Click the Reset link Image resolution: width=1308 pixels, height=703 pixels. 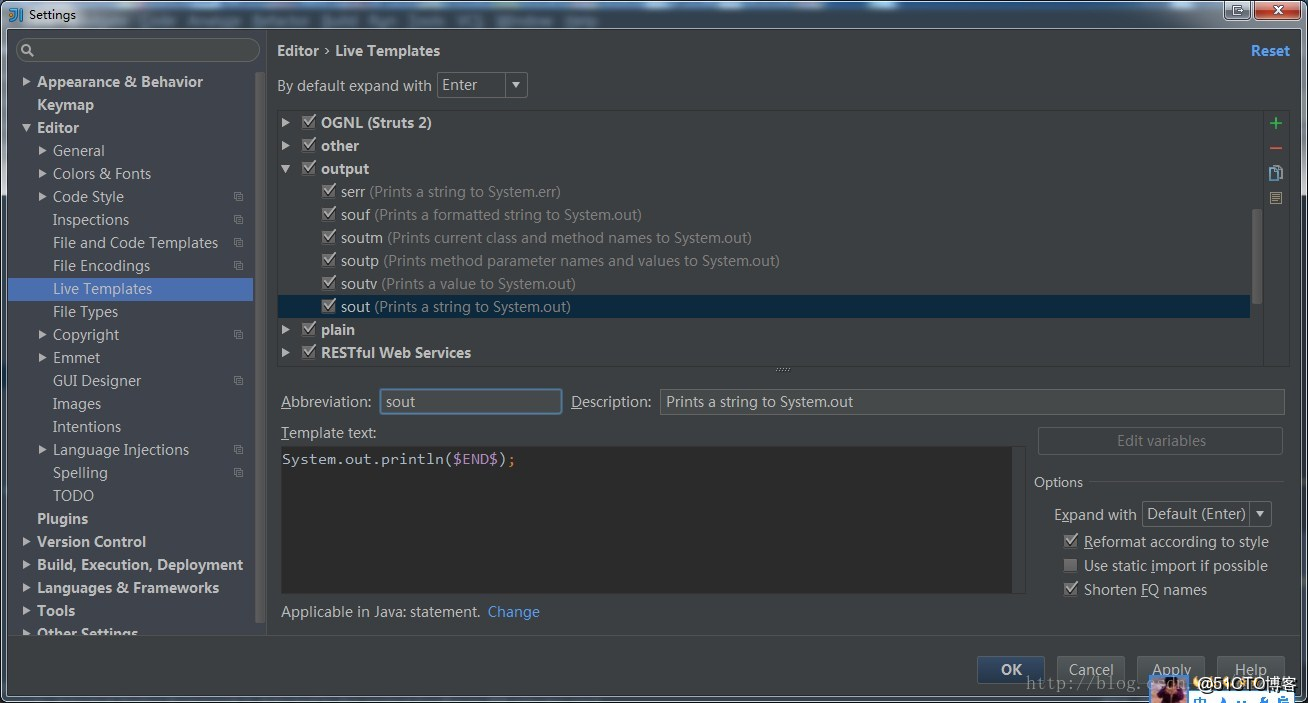pos(1270,51)
